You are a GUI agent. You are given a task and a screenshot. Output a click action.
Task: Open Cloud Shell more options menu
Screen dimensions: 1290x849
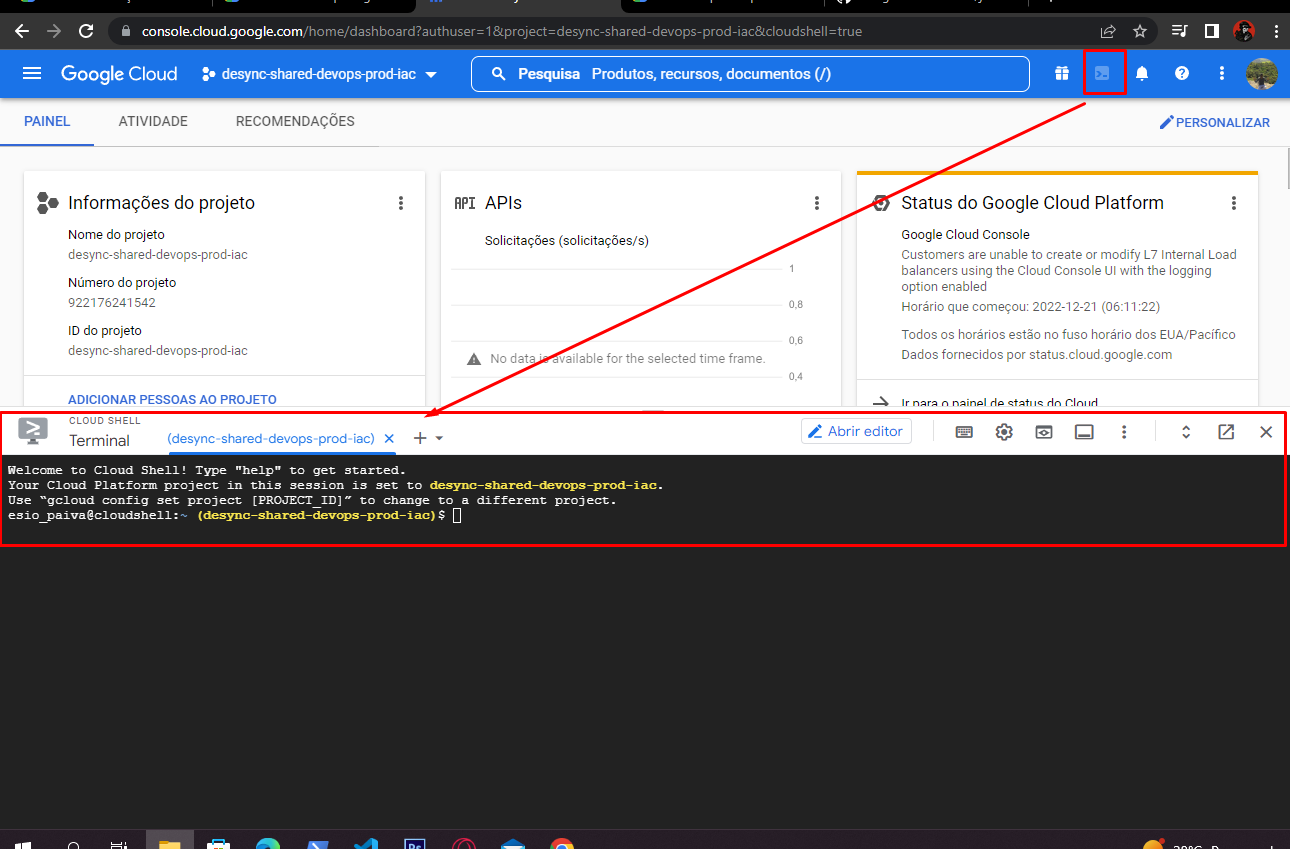1124,432
